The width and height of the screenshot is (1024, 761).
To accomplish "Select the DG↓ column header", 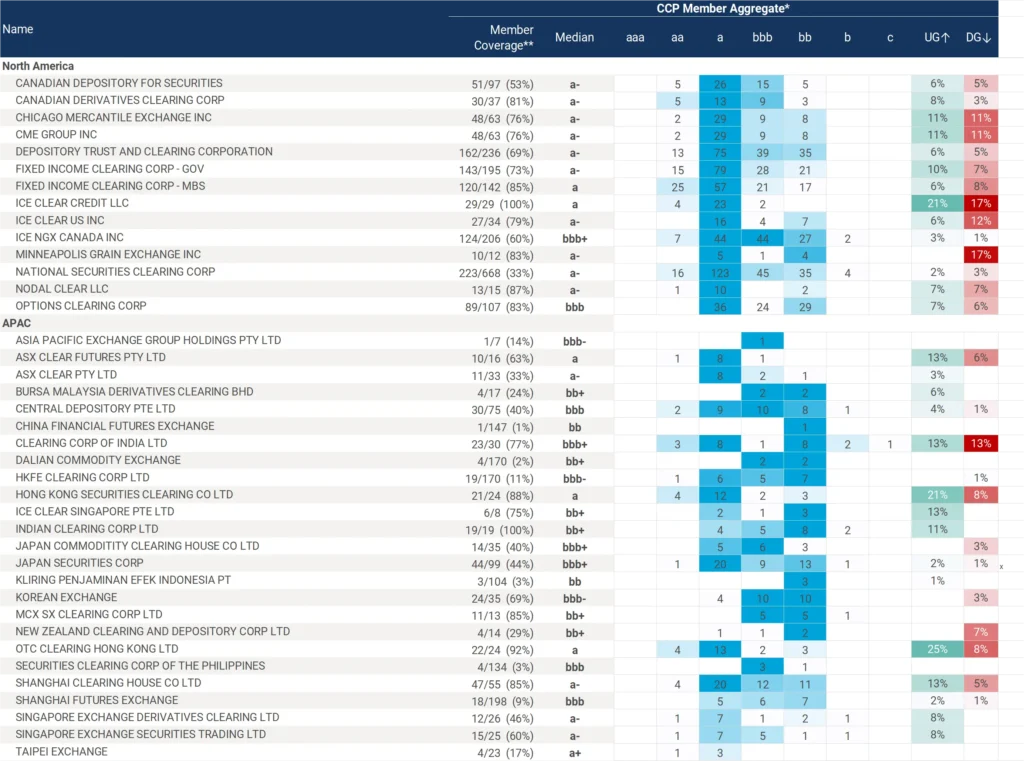I will [978, 37].
